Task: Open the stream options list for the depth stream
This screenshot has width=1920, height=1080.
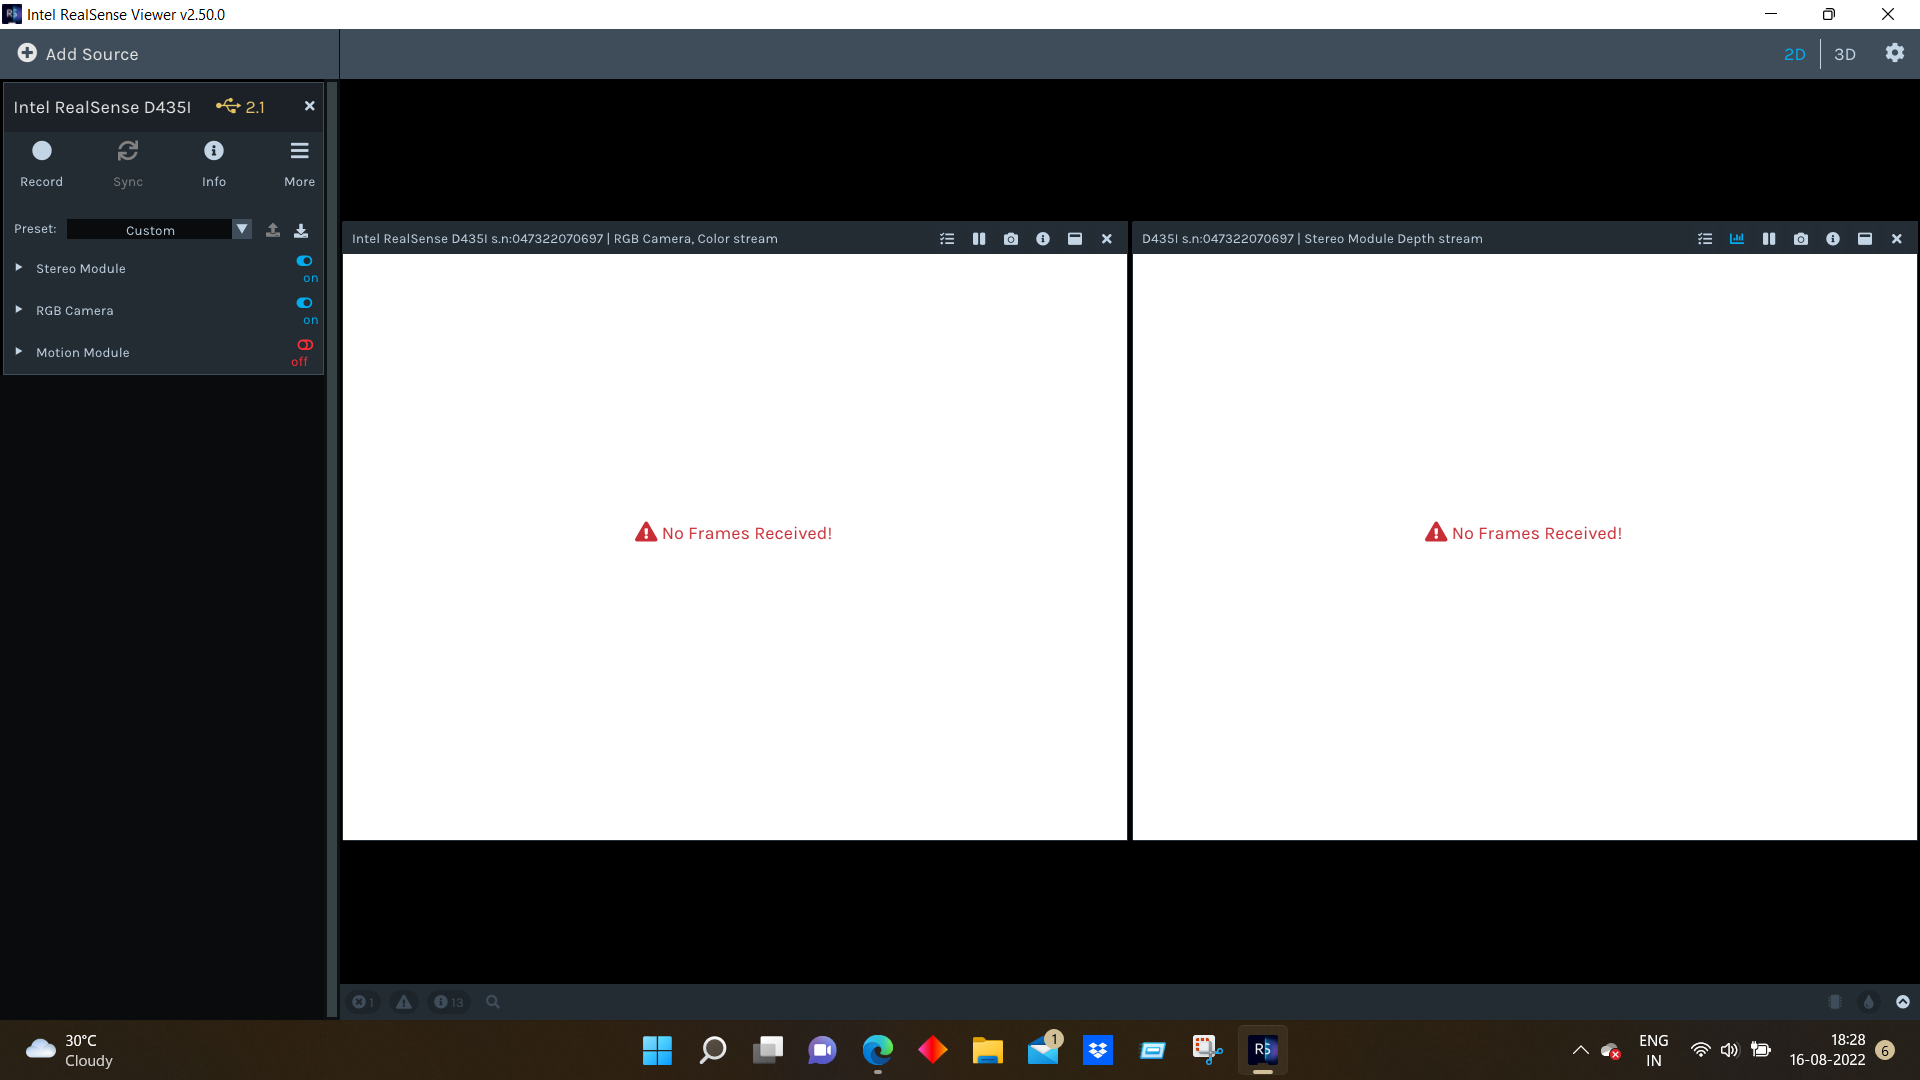Action: pyautogui.click(x=1705, y=239)
